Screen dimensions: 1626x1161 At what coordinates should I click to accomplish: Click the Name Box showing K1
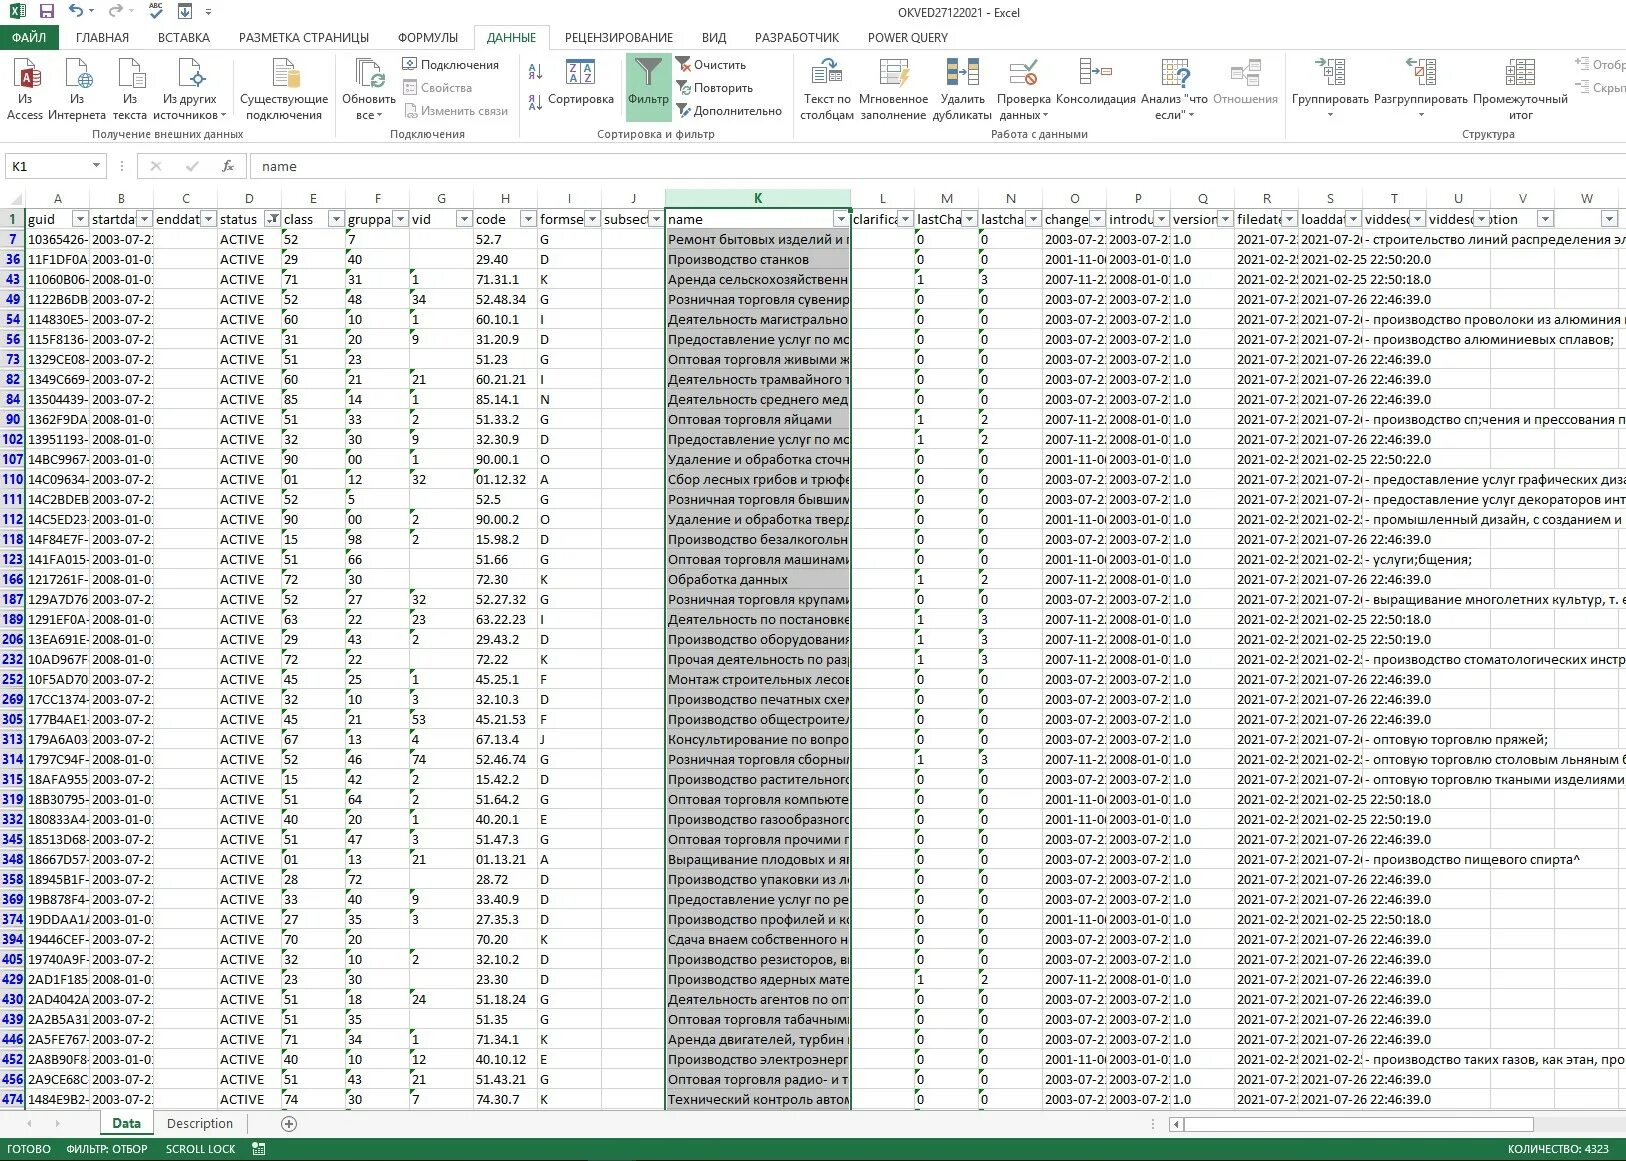click(x=48, y=166)
